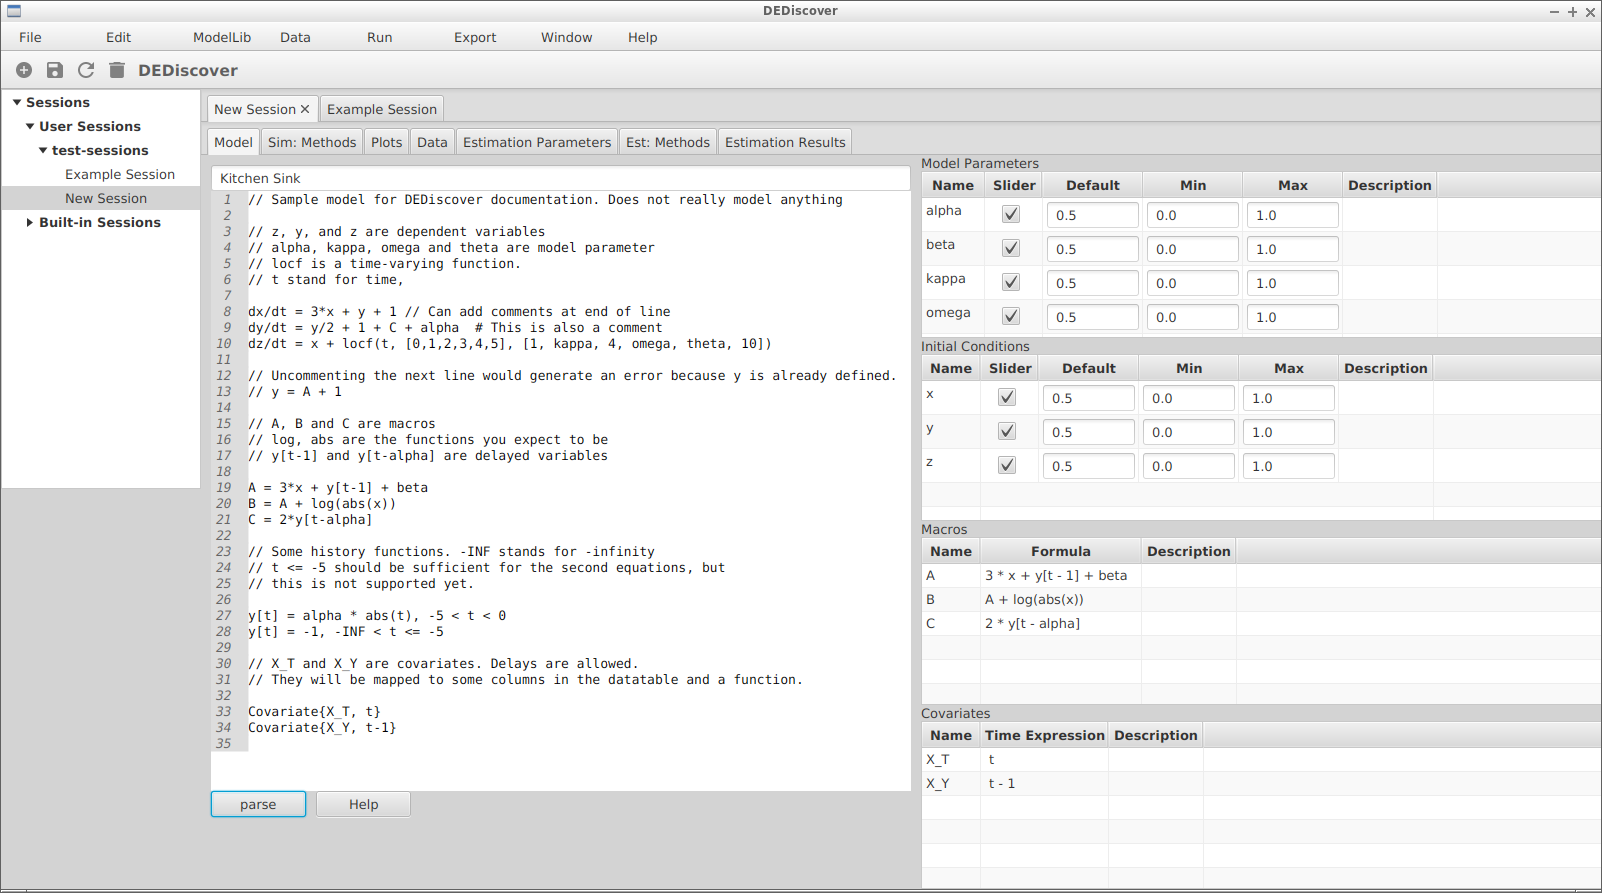Image resolution: width=1602 pixels, height=893 pixels.
Task: Open the ModelLib menu
Action: 222,37
